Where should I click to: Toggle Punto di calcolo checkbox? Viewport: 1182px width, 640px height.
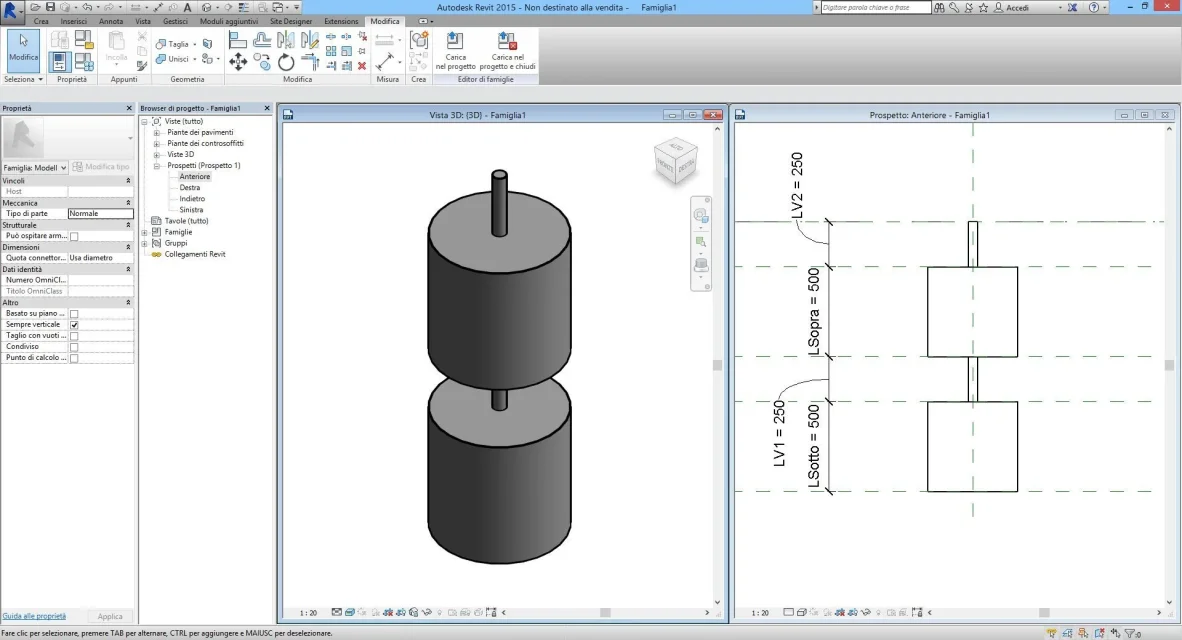pyautogui.click(x=74, y=358)
